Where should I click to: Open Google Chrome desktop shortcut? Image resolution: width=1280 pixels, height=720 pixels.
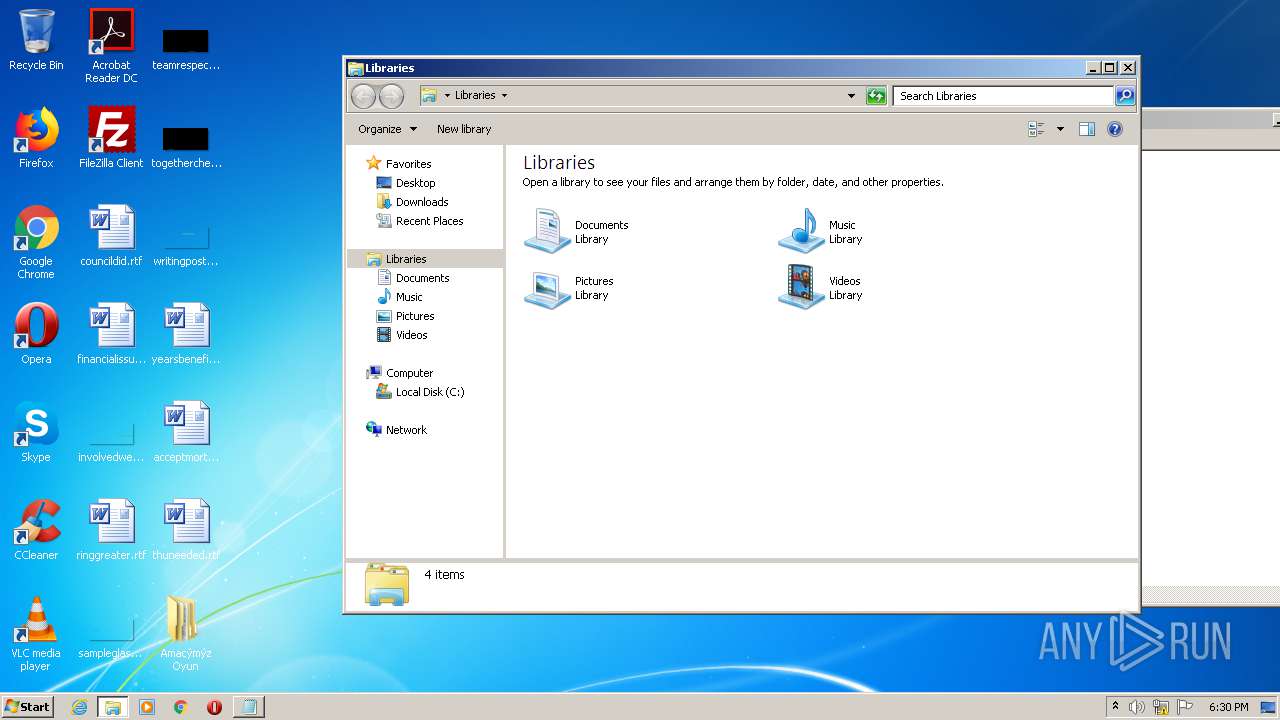pos(36,242)
